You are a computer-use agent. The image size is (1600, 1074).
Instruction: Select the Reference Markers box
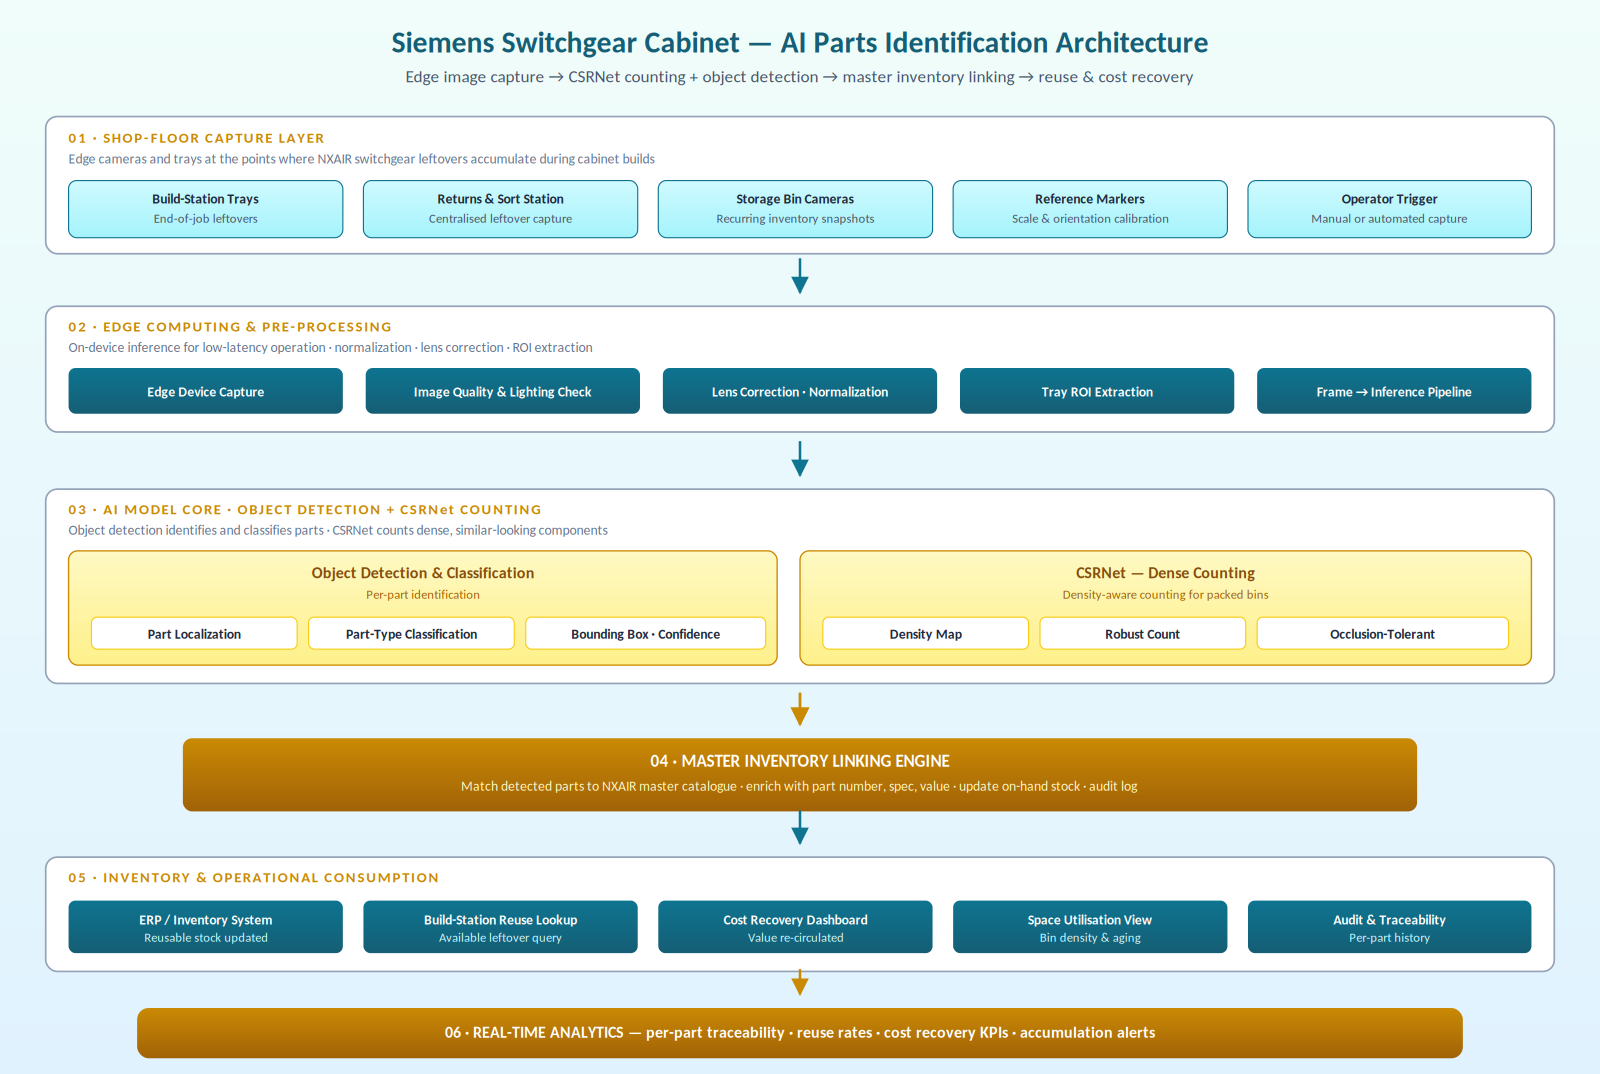1090,209
